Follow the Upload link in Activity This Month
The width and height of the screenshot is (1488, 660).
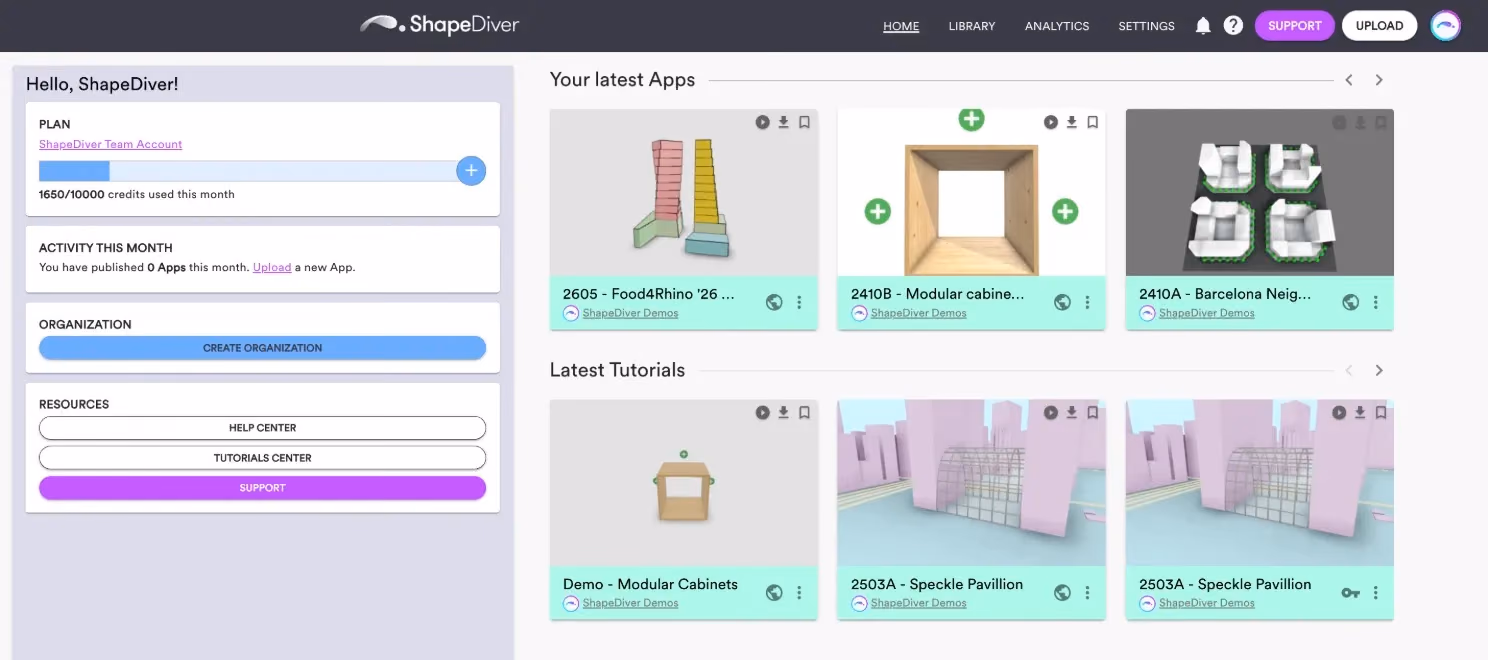272,267
